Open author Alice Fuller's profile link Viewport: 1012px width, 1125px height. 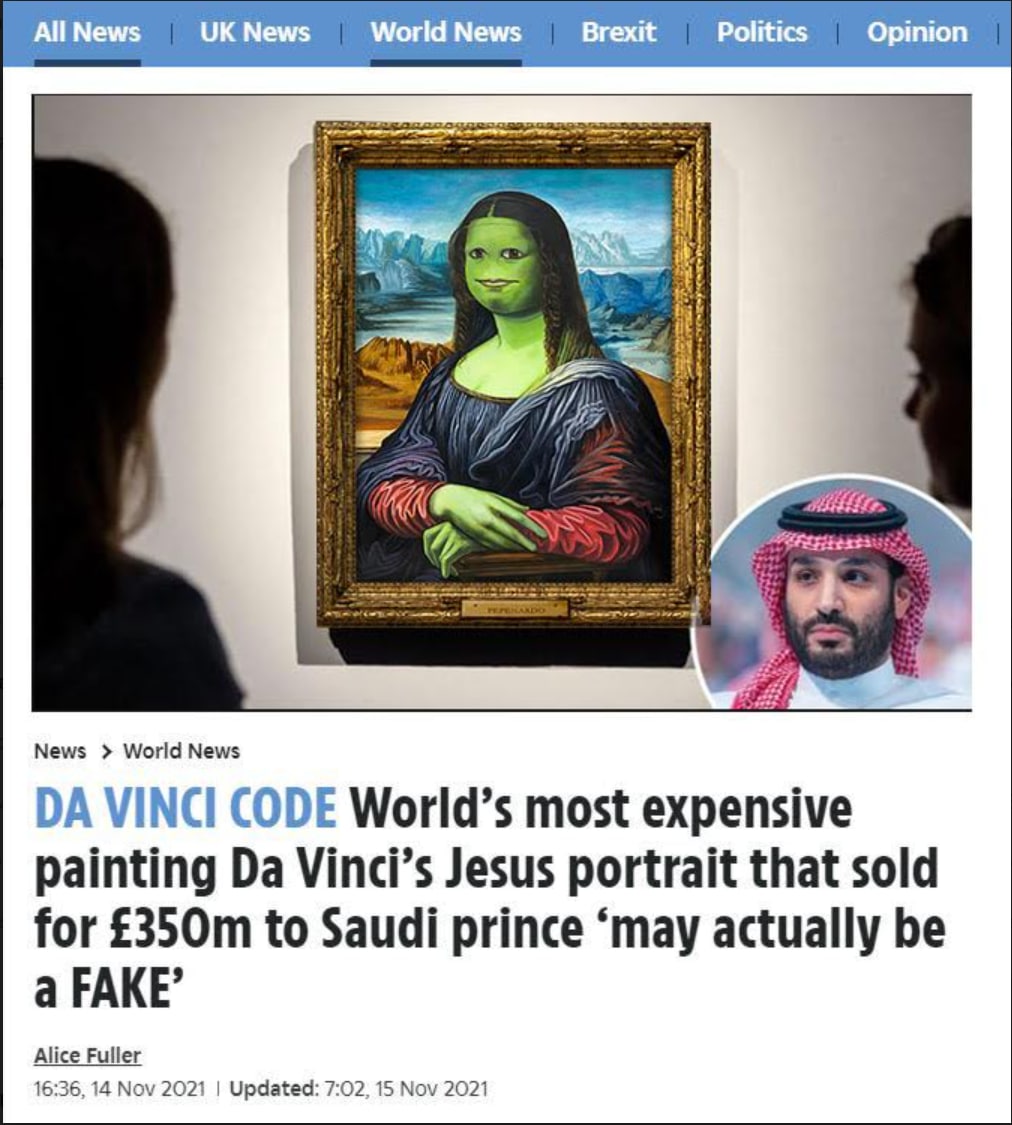[88, 1055]
